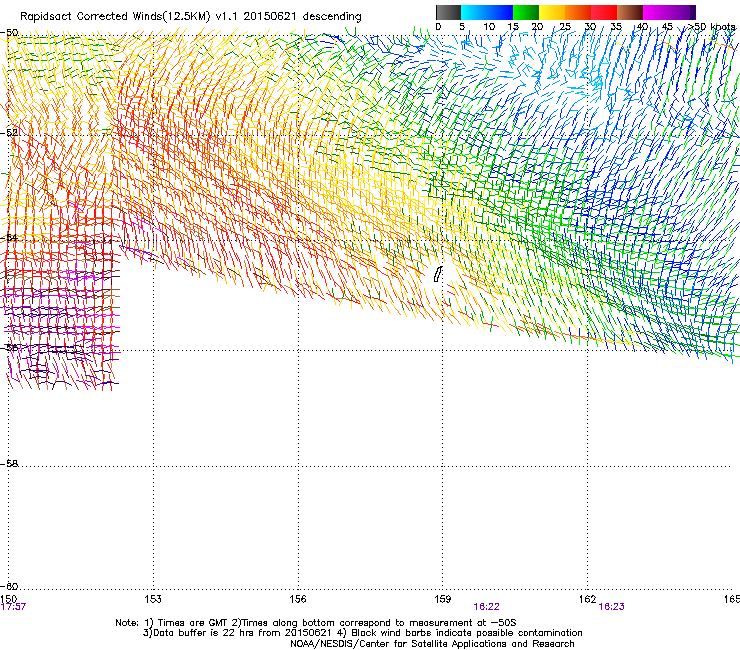The width and height of the screenshot is (740, 650).
Task: Click the longitude label '153'
Action: (x=153, y=599)
